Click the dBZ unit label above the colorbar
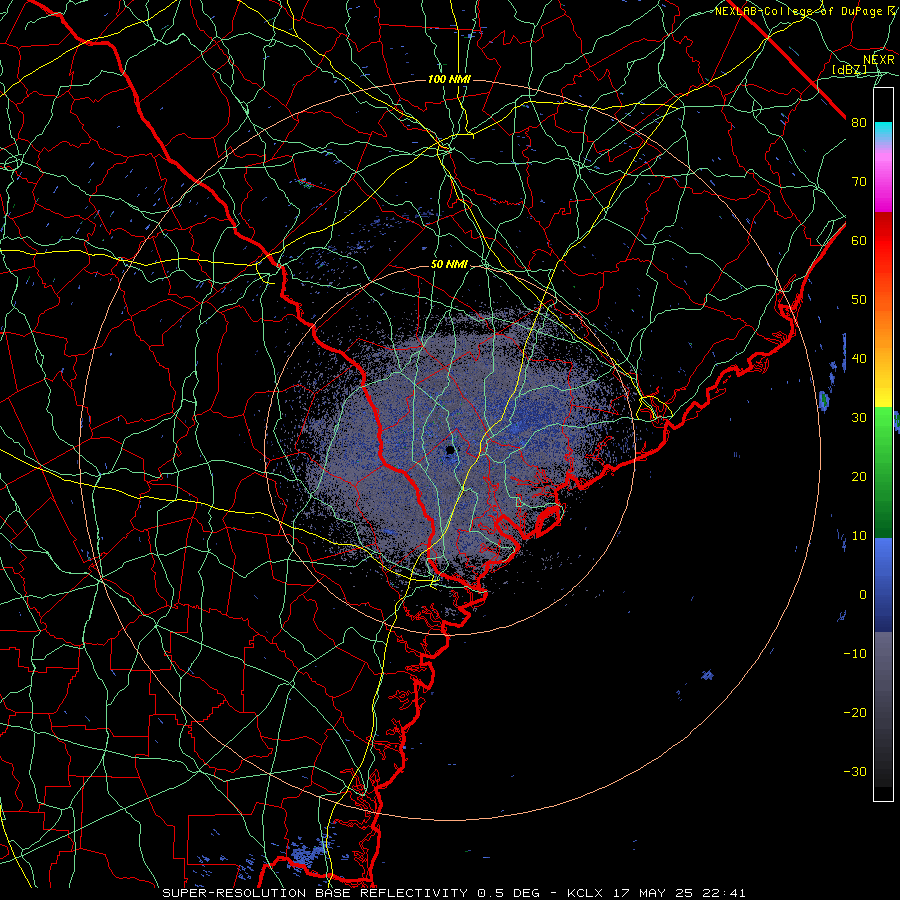 (x=849, y=70)
